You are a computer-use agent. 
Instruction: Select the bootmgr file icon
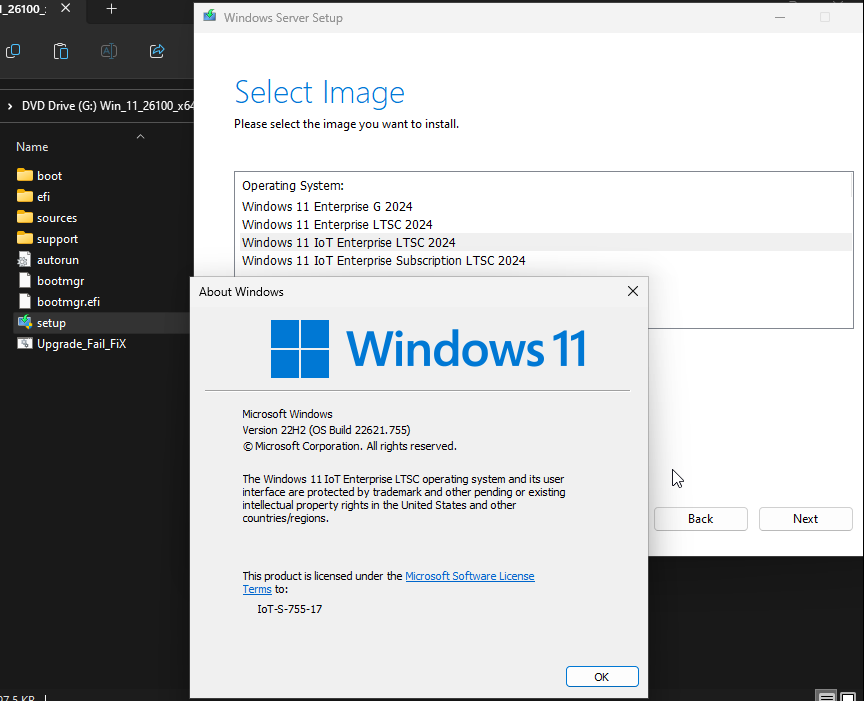(x=25, y=281)
